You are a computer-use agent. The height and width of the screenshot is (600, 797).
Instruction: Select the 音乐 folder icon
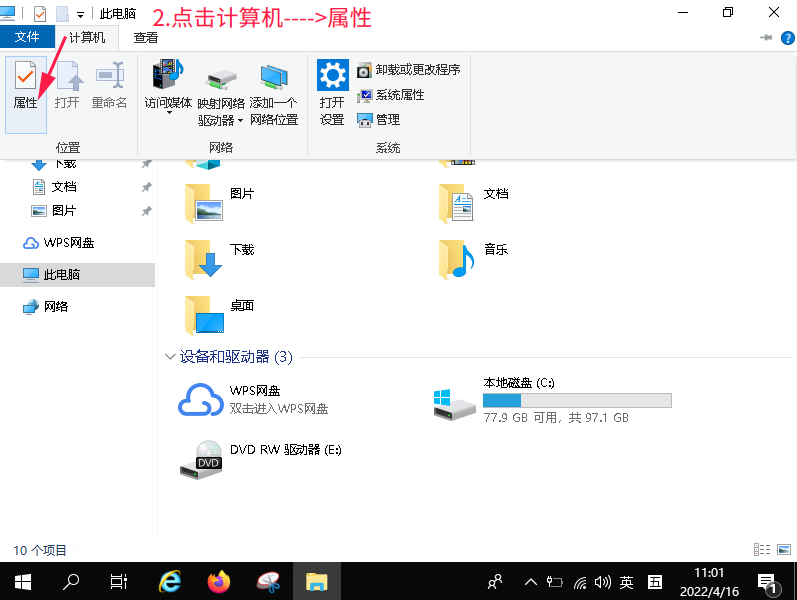point(456,259)
